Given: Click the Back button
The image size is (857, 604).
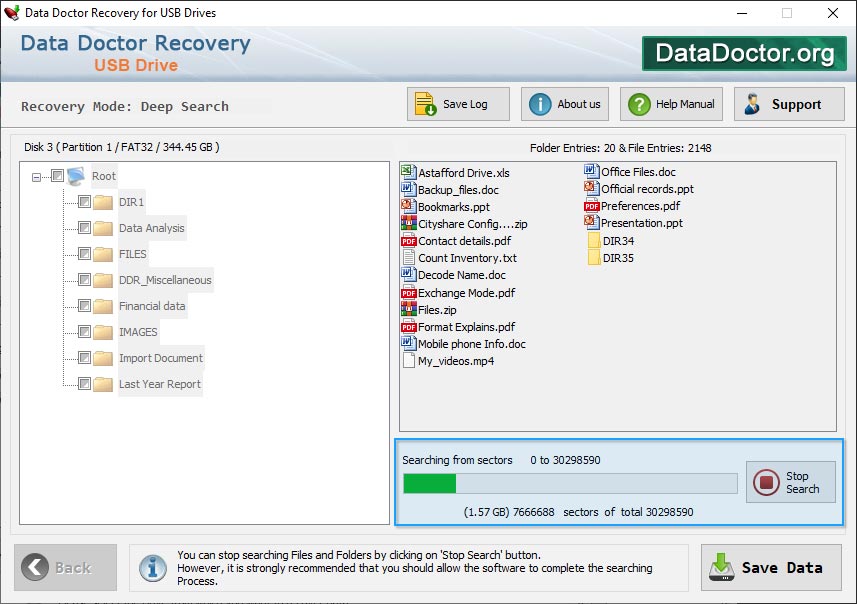Looking at the screenshot, I should [66, 567].
